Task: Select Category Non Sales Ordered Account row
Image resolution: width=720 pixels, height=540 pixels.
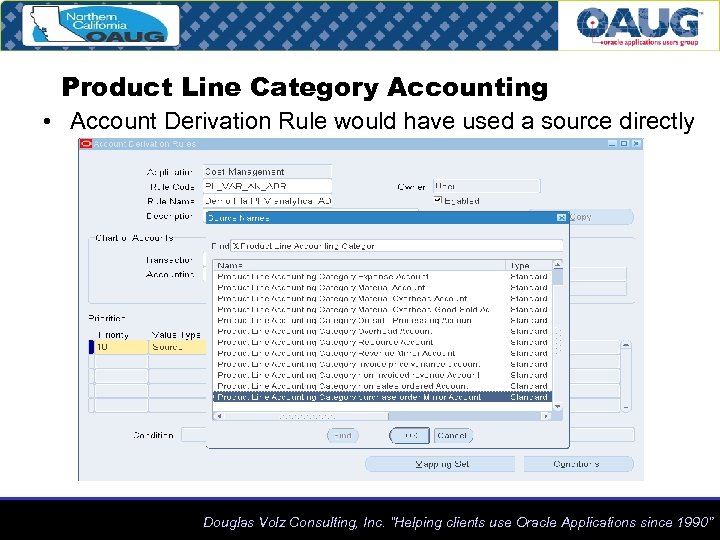Action: pyautogui.click(x=382, y=386)
